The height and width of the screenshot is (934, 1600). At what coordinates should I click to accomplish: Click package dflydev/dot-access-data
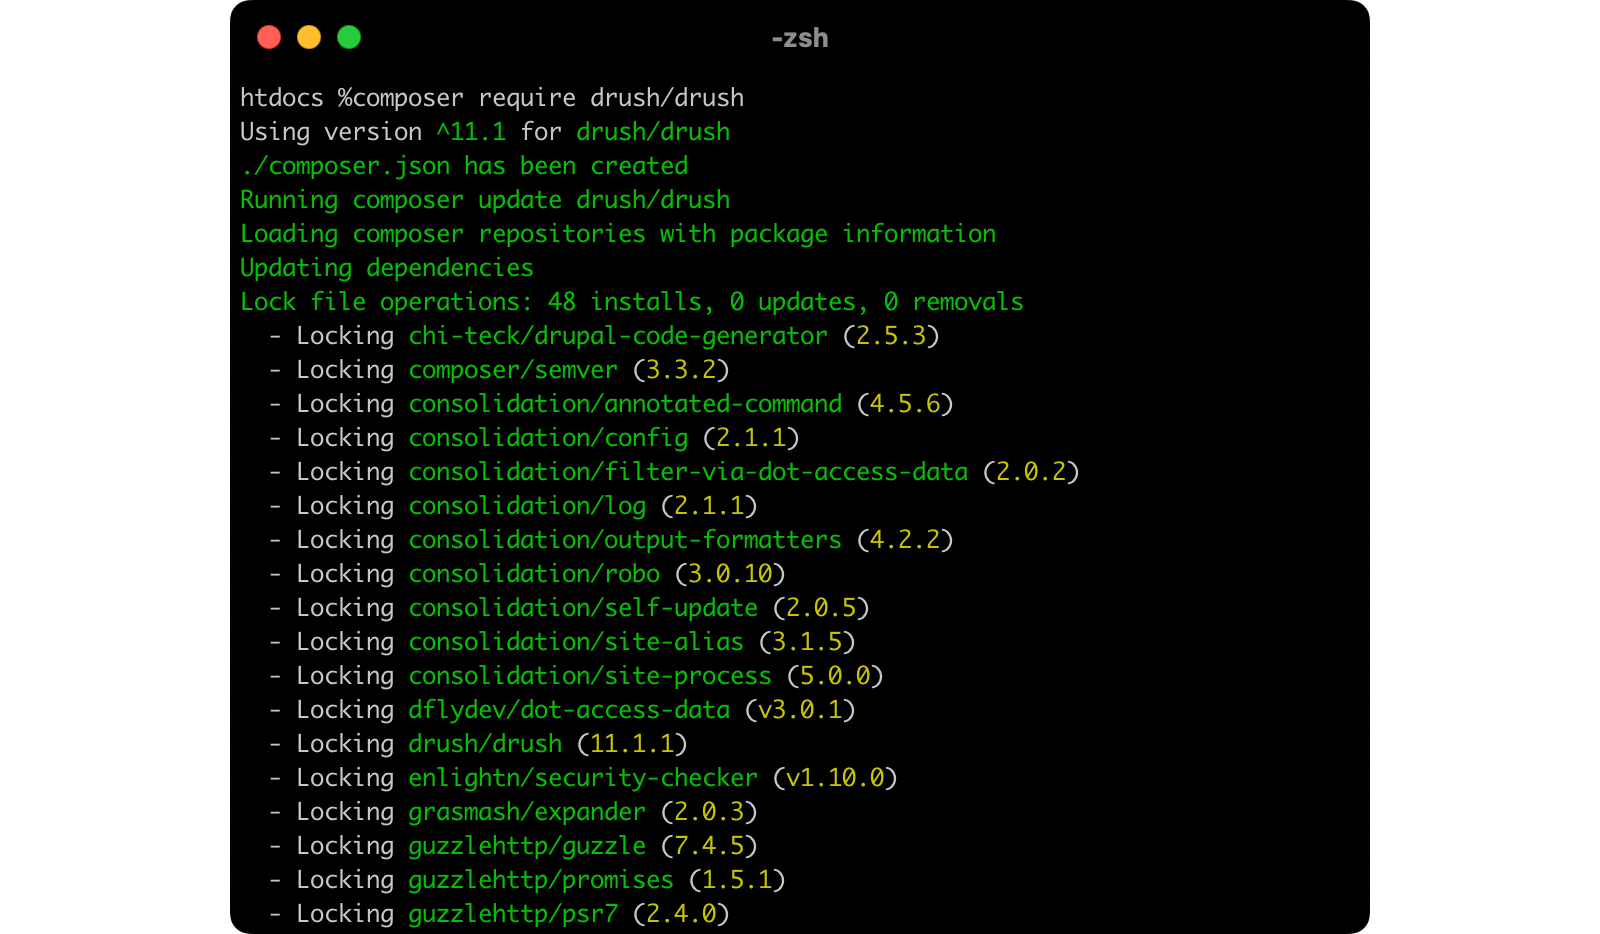click(569, 710)
